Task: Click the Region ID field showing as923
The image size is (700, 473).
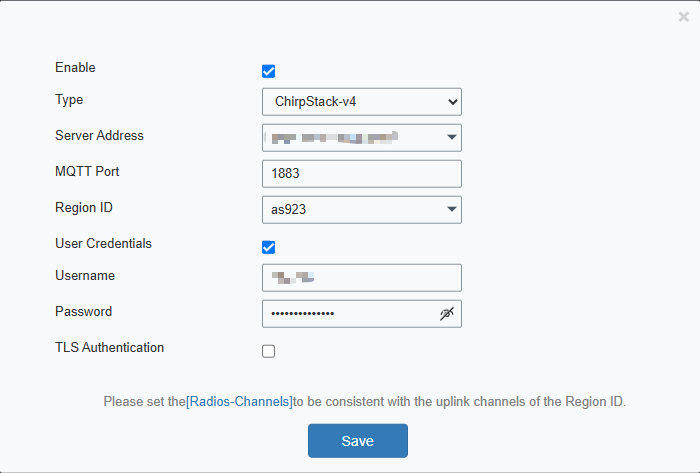Action: coord(350,209)
